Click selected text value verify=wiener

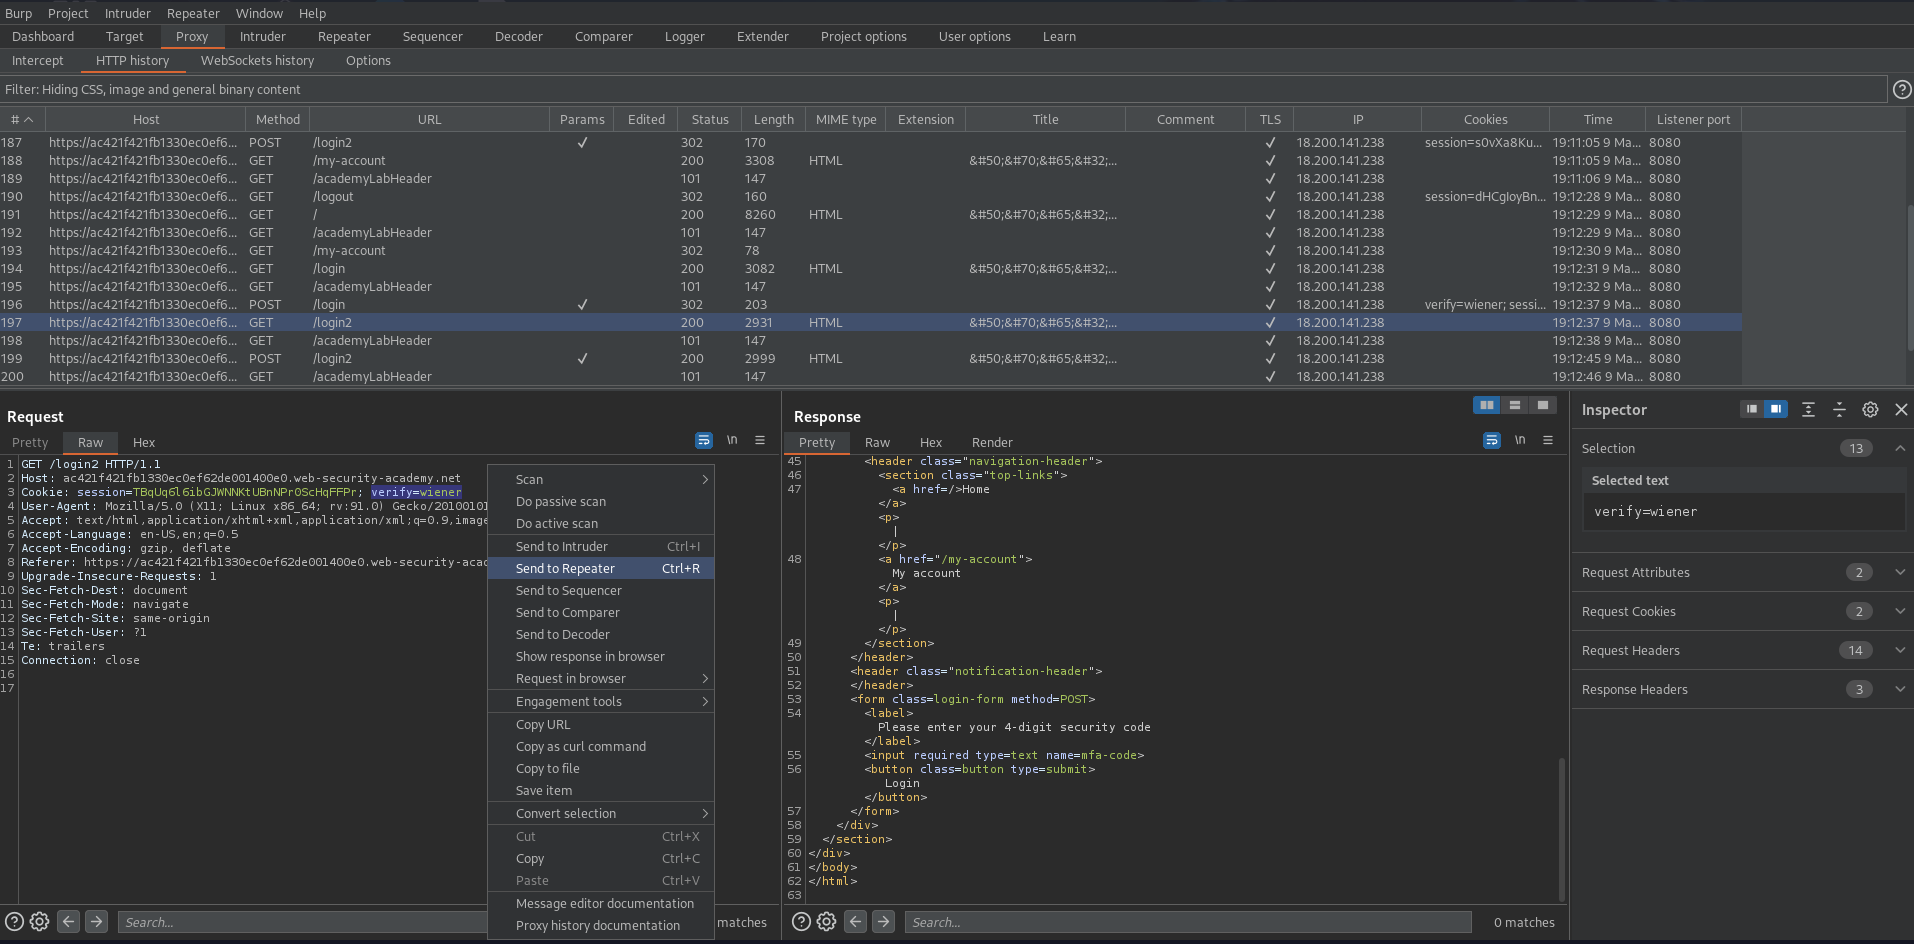click(x=1645, y=511)
